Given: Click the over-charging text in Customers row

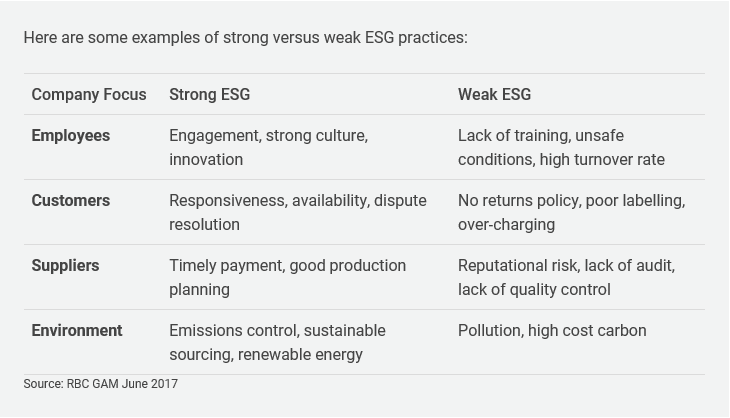Looking at the screenshot, I should point(506,225).
